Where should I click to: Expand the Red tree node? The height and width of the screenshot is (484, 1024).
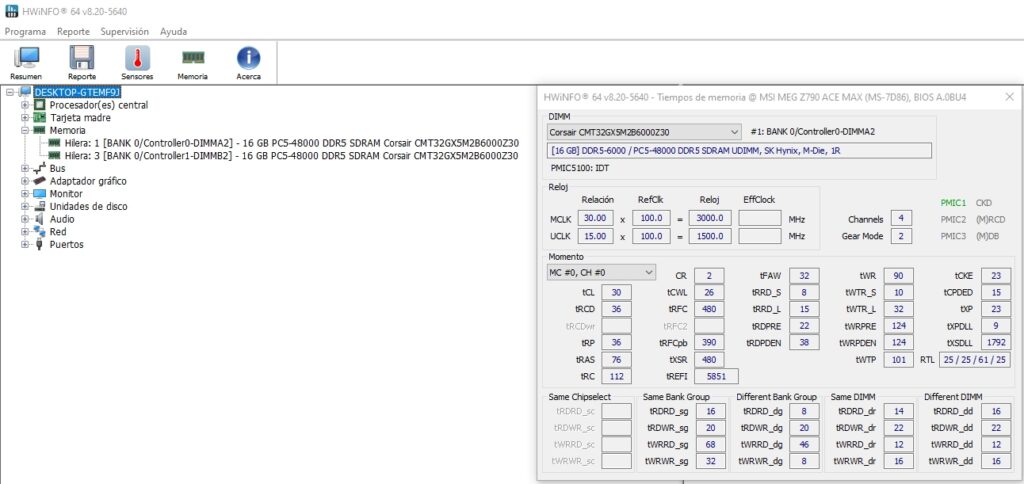click(x=25, y=232)
